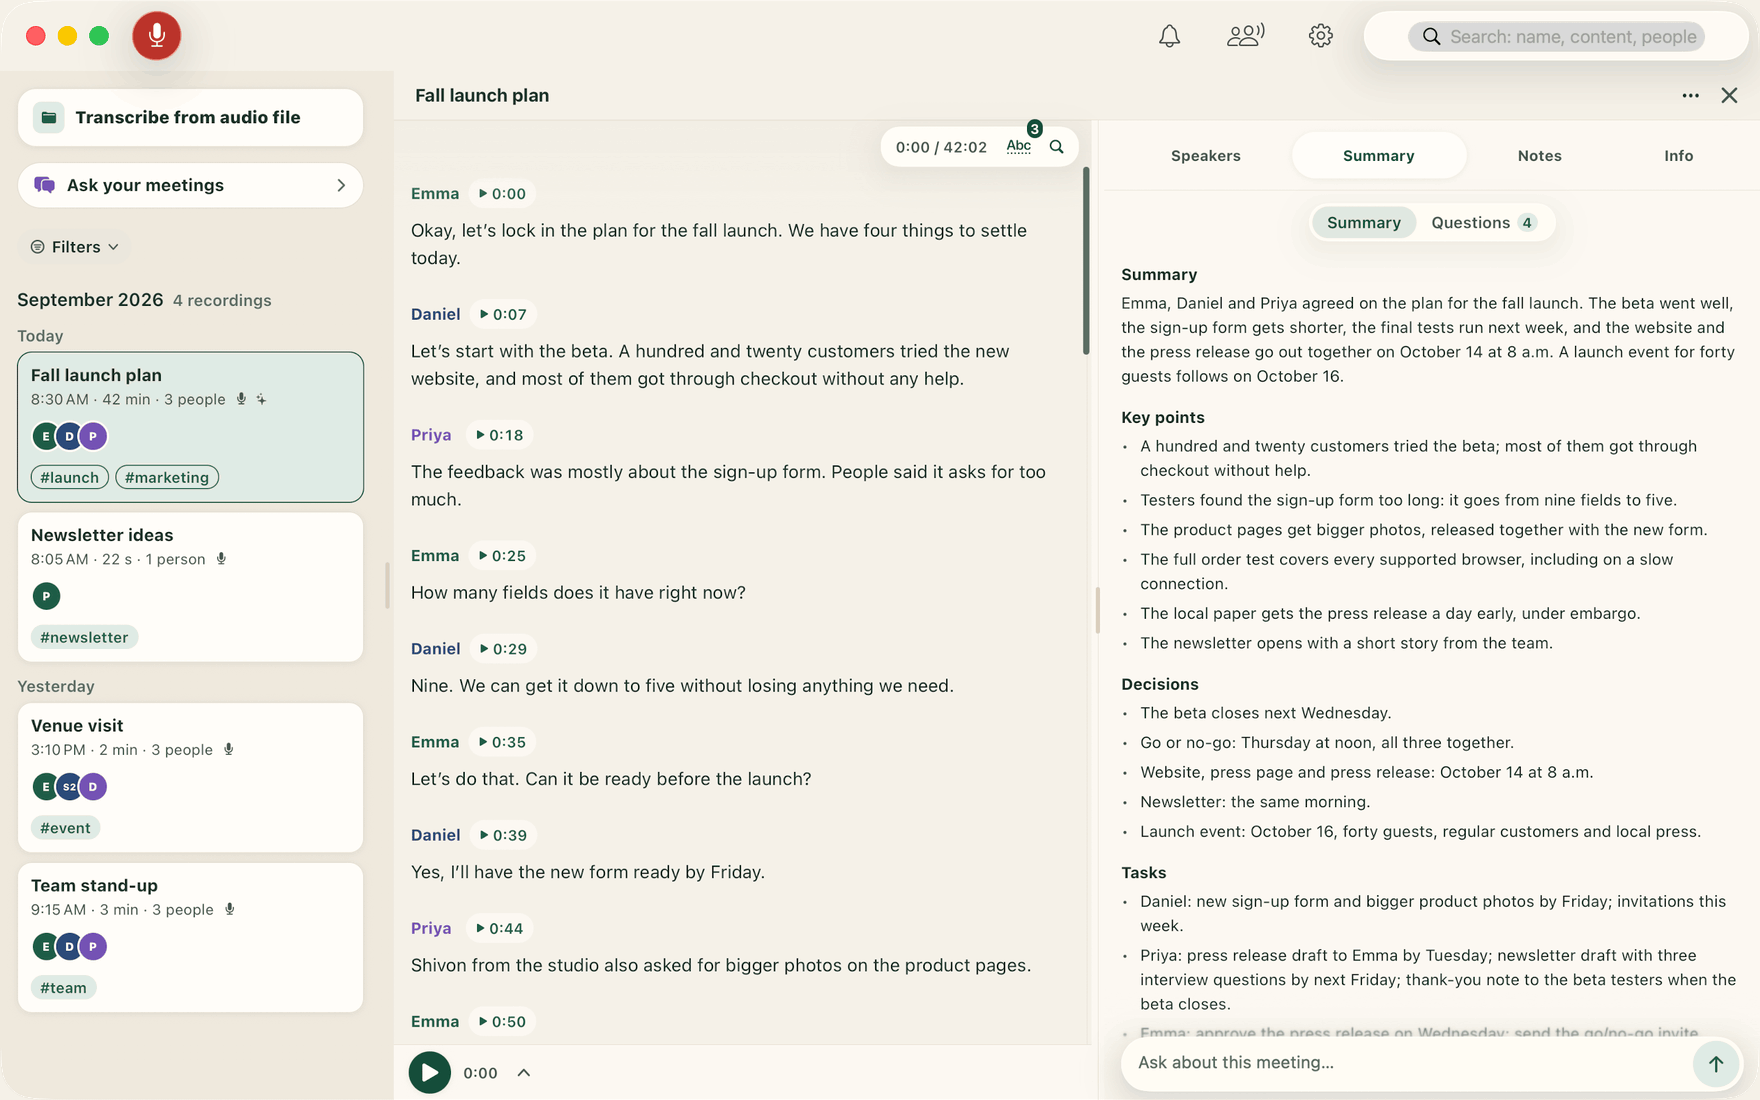This screenshot has height=1100, width=1760.
Task: Play Daniel's segment at 0:39
Action: click(x=502, y=835)
